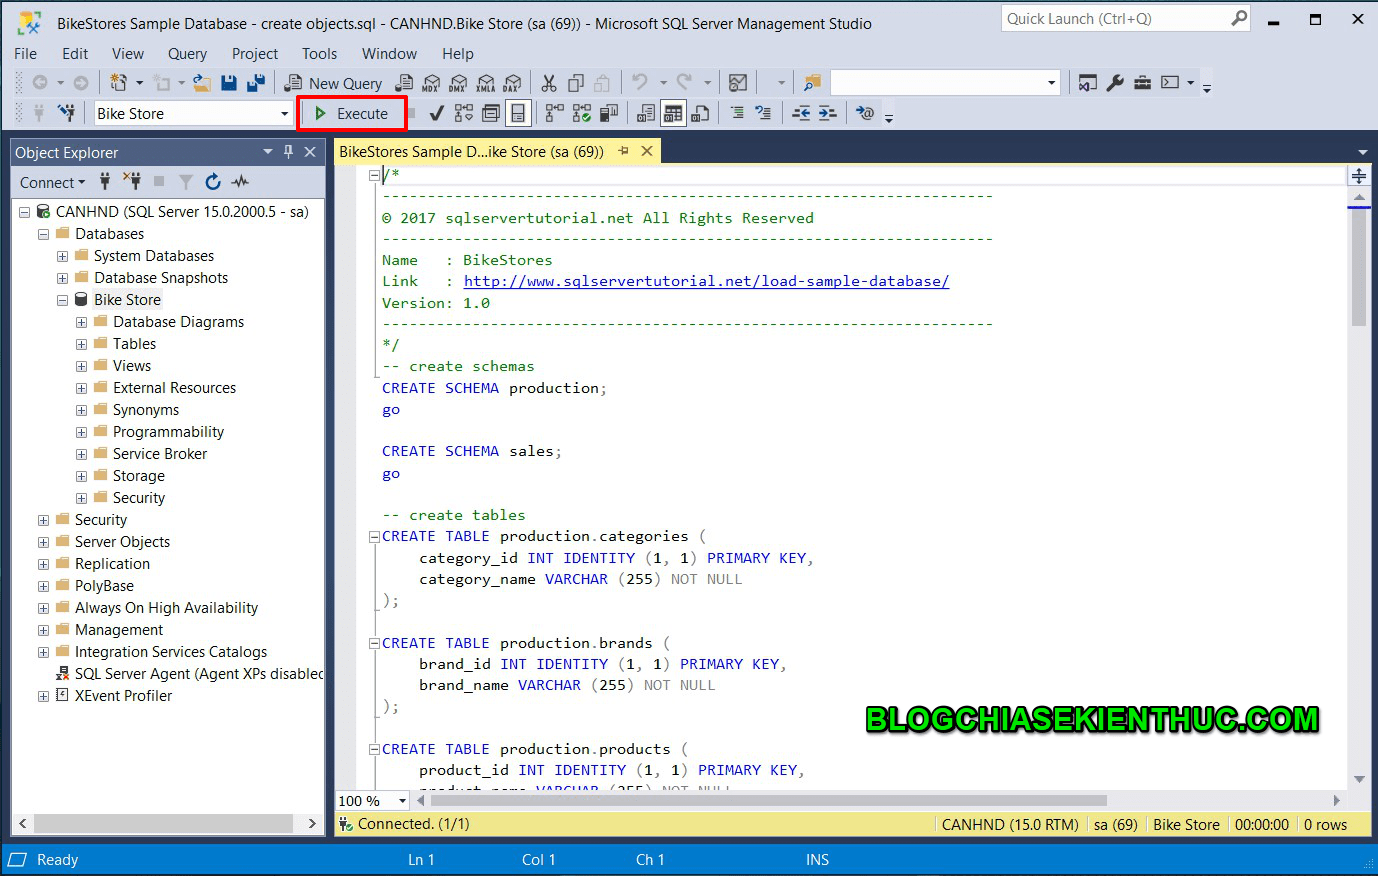Select the New Query toolbar icon
1378x876 pixels.
pos(345,82)
